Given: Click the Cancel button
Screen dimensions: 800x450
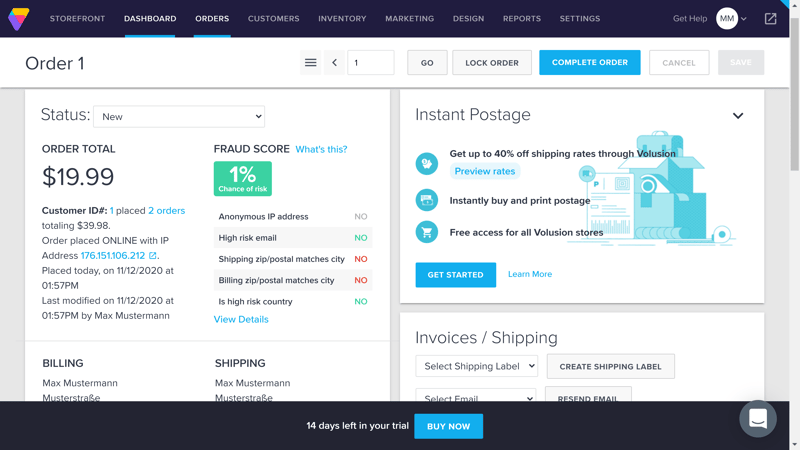Looking at the screenshot, I should (x=679, y=63).
